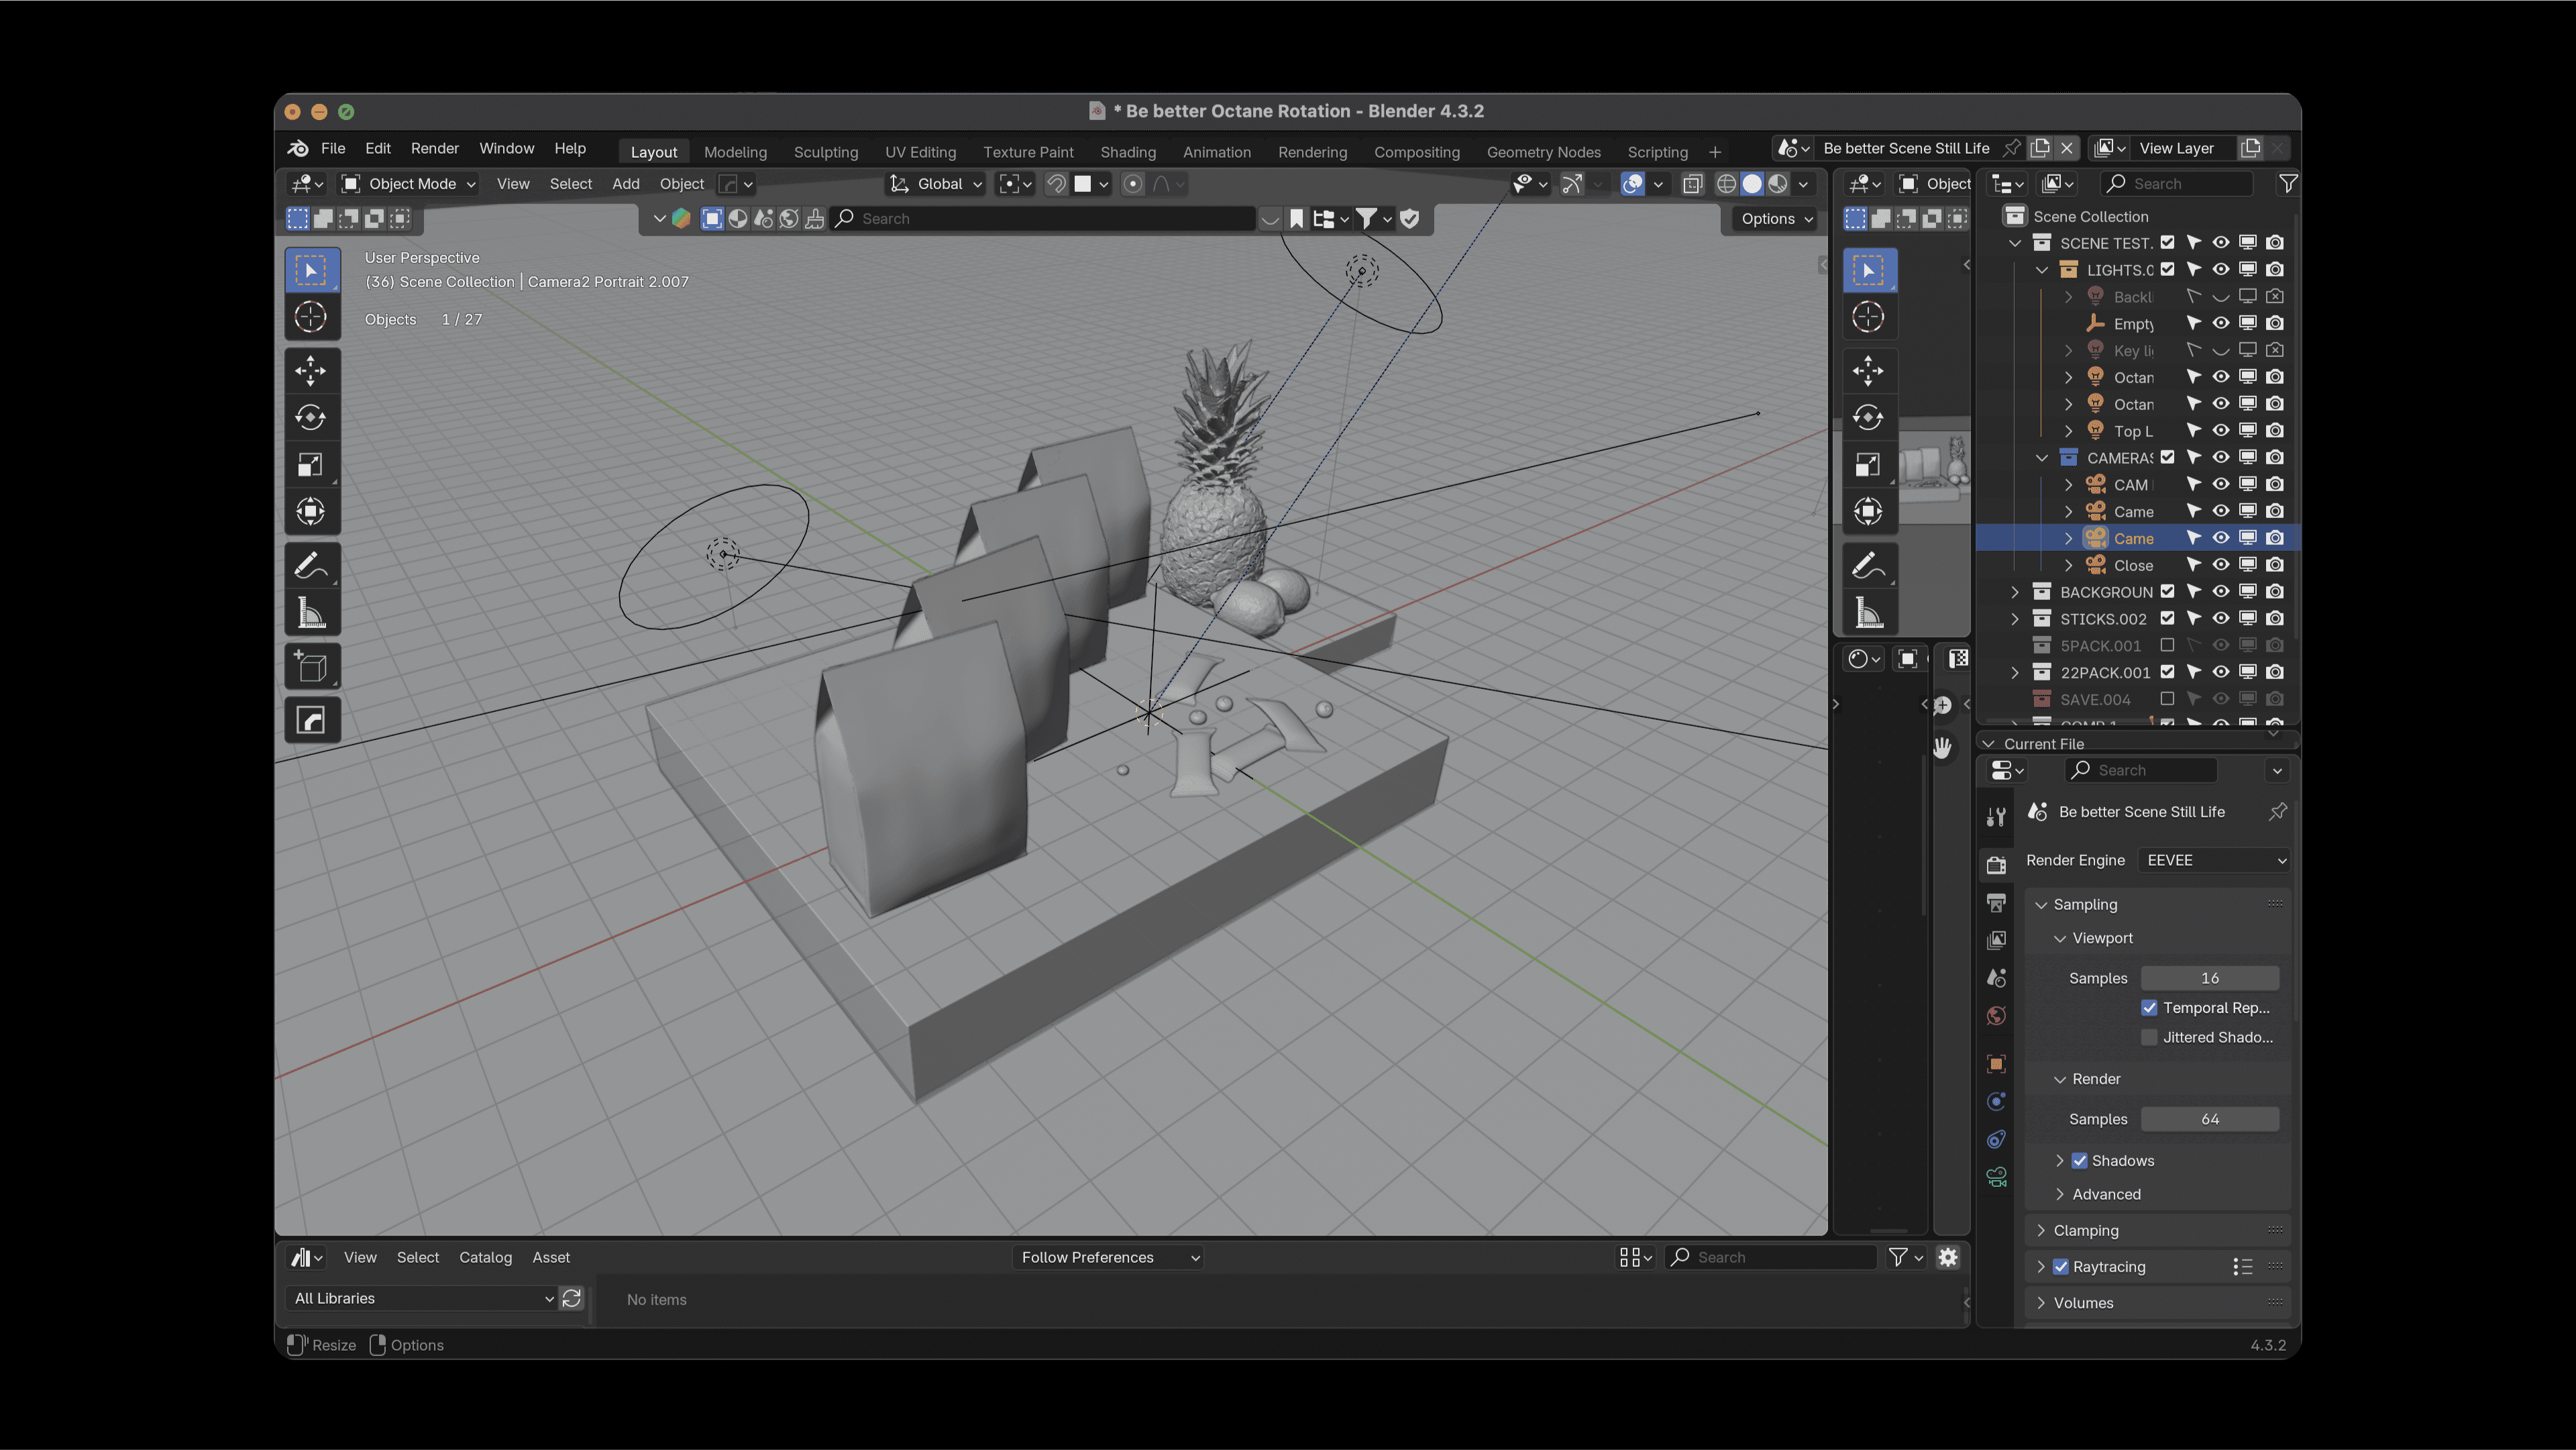Viewport: 2576px width, 1450px height.
Task: Add a new workspace with the plus button
Action: point(1715,152)
